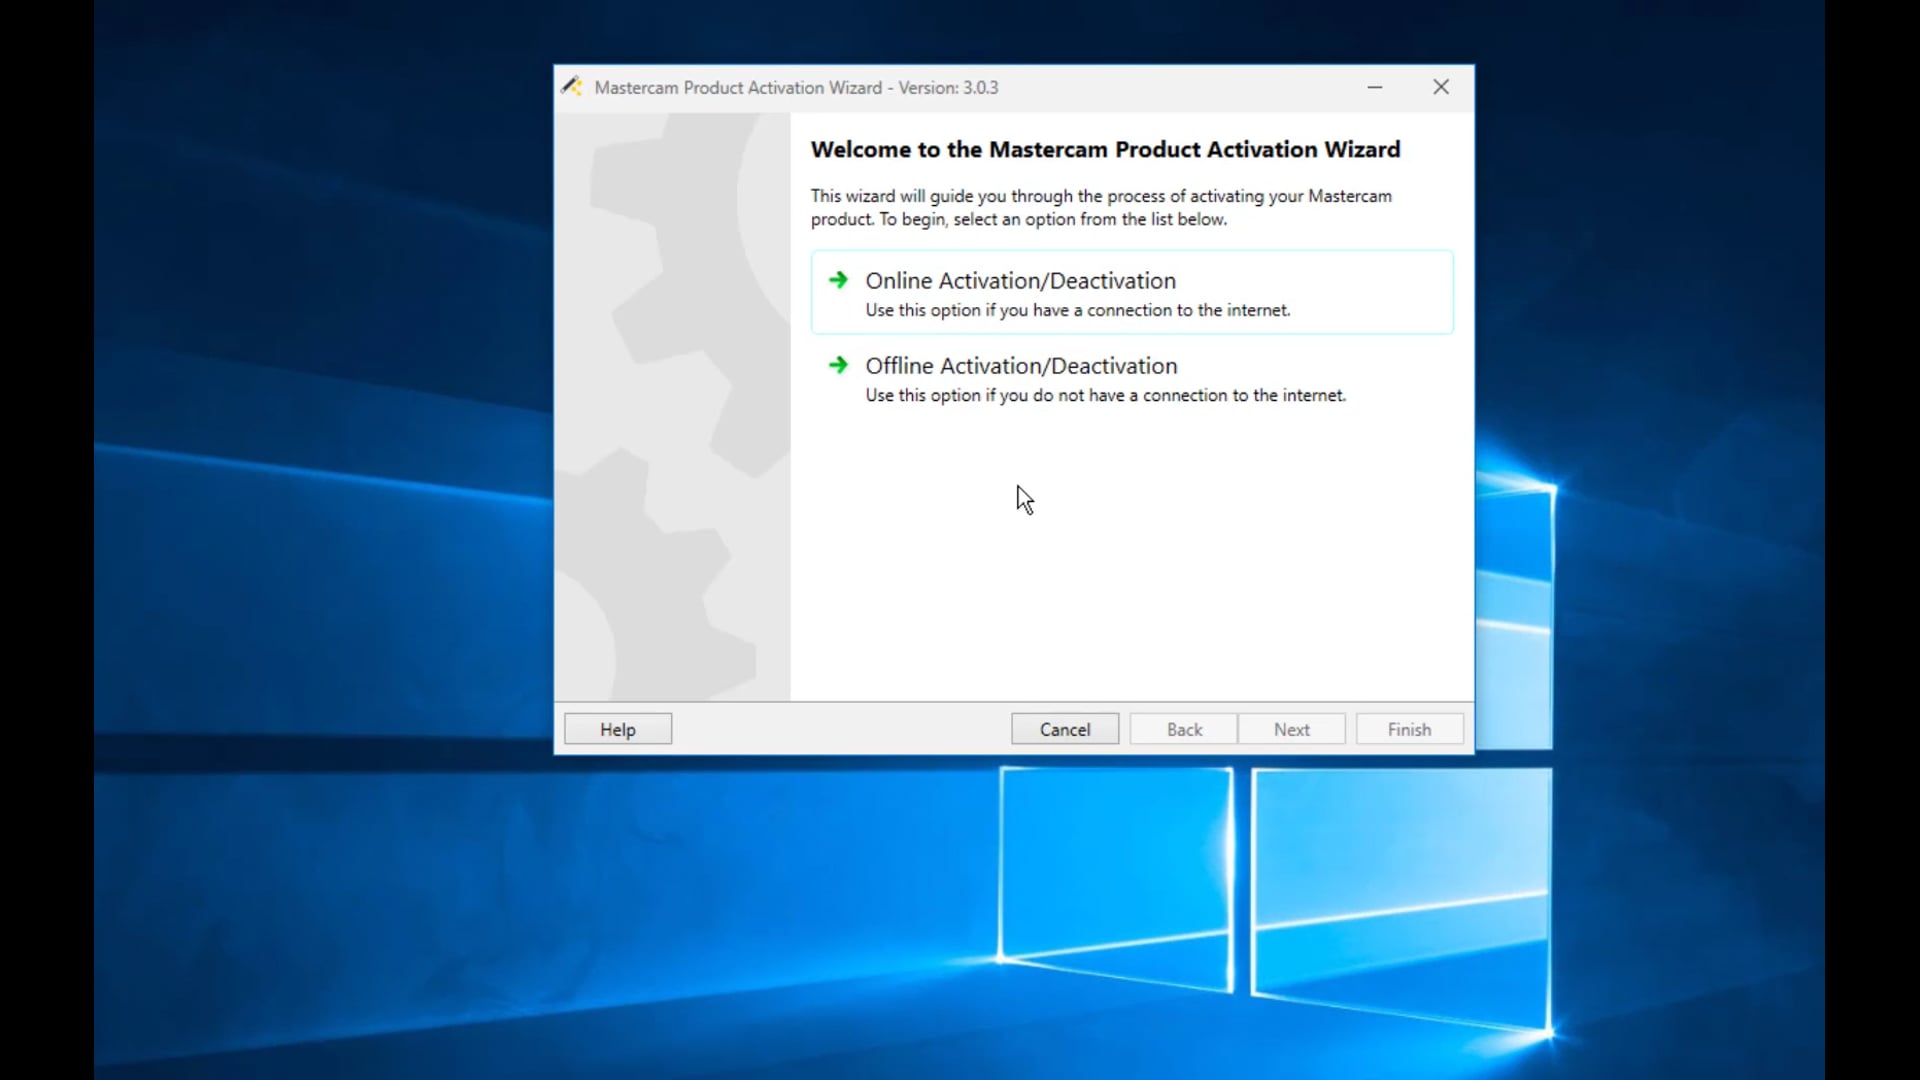Minimize the Activation Wizard window
The height and width of the screenshot is (1080, 1920).
(x=1375, y=87)
